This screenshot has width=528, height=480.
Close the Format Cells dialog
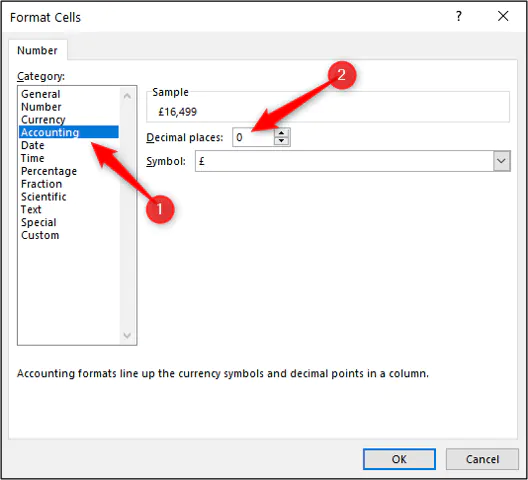point(503,16)
